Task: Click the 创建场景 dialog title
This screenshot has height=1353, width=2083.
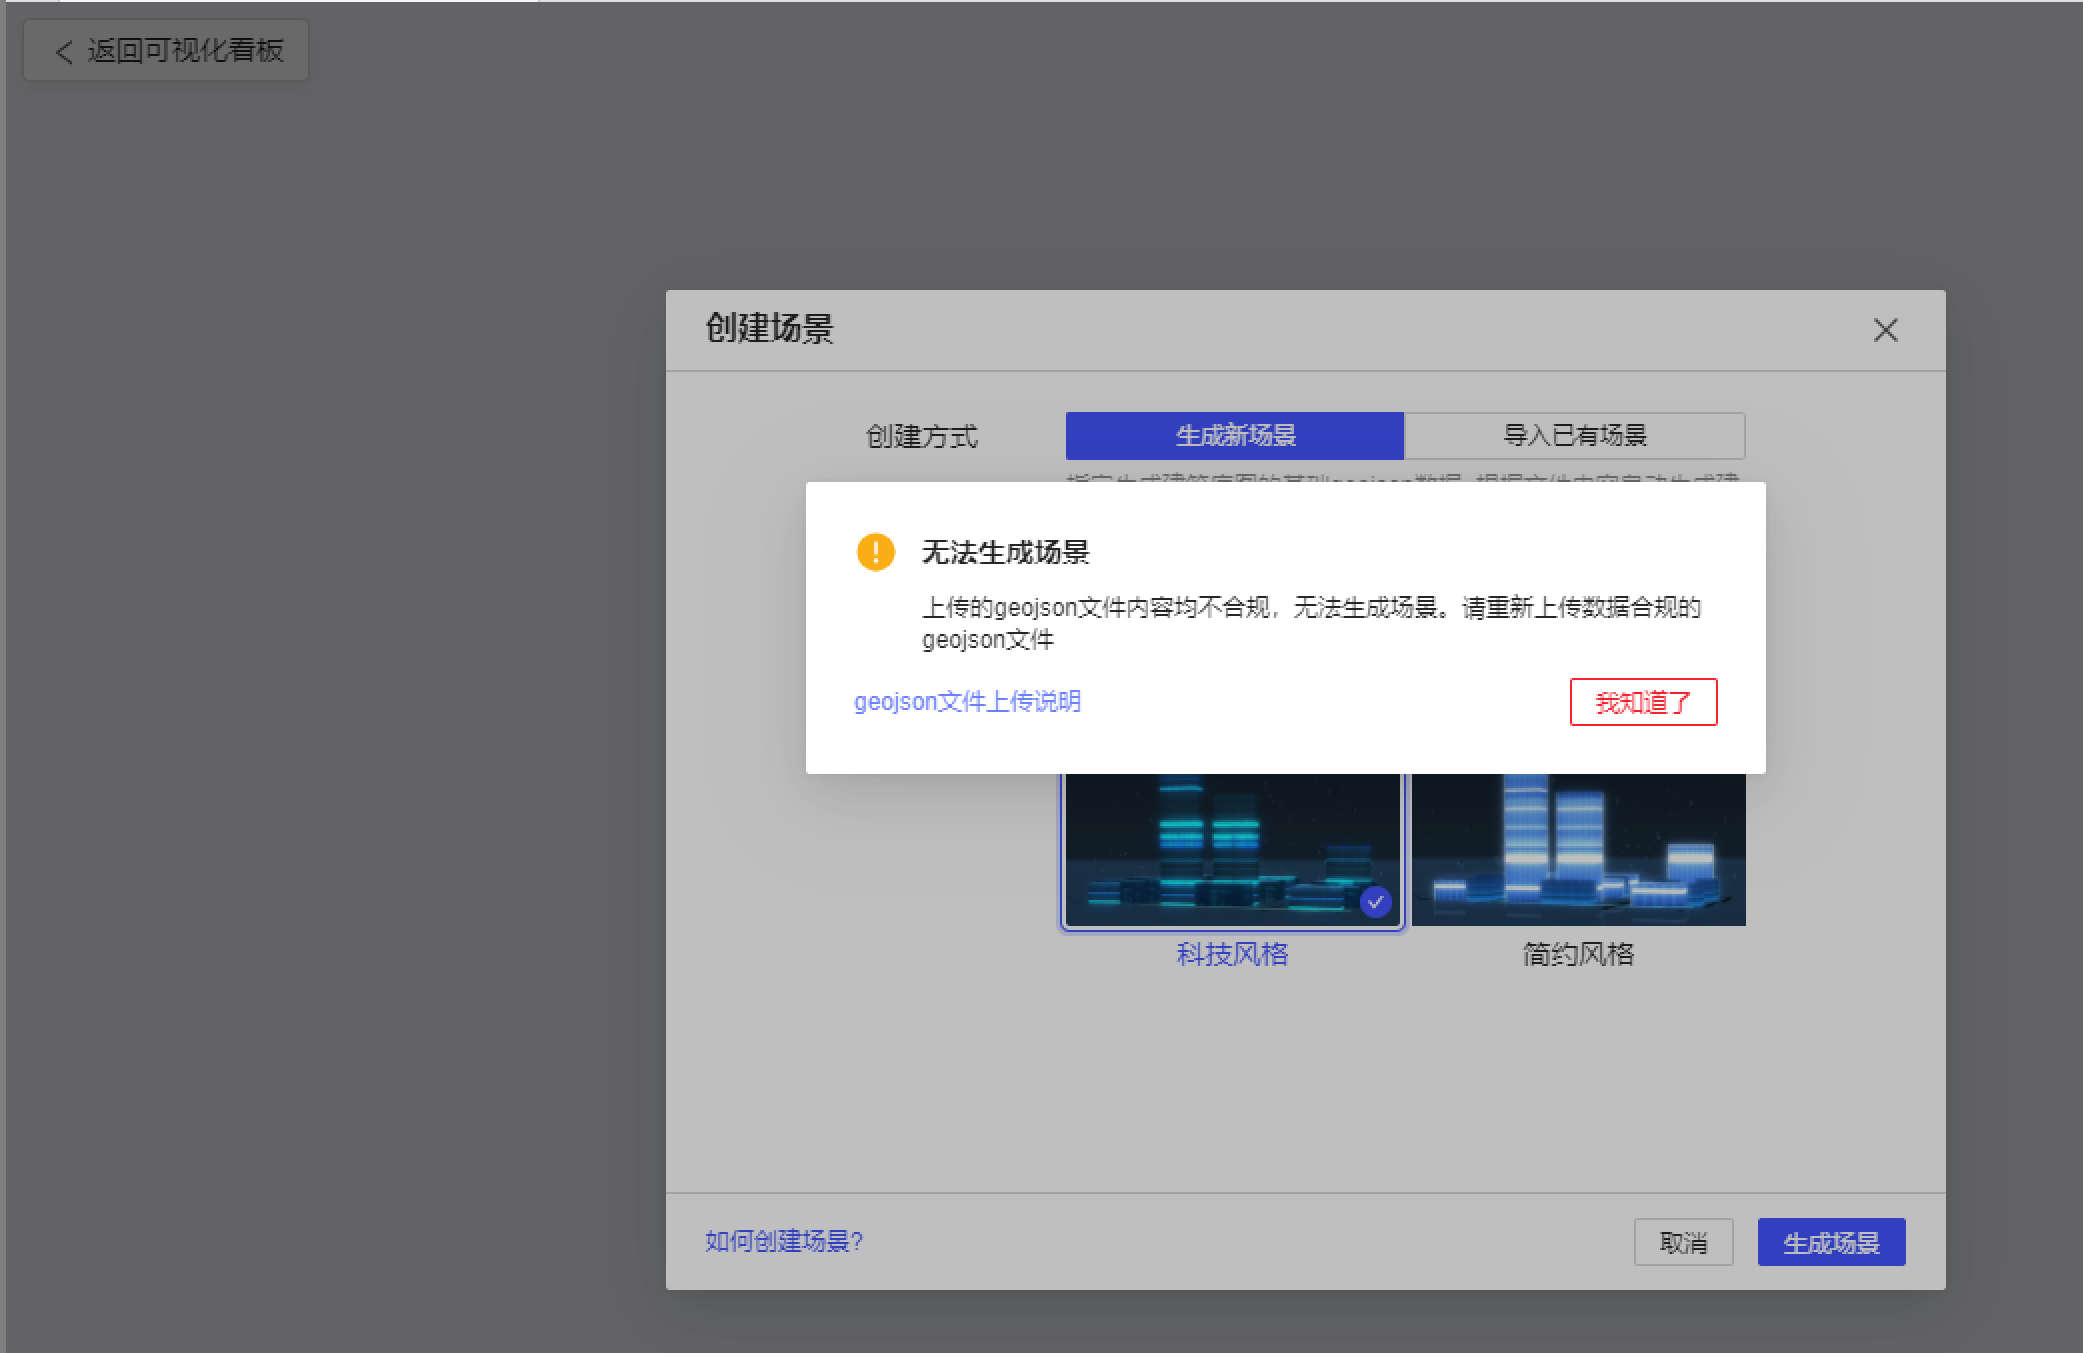Action: click(769, 328)
